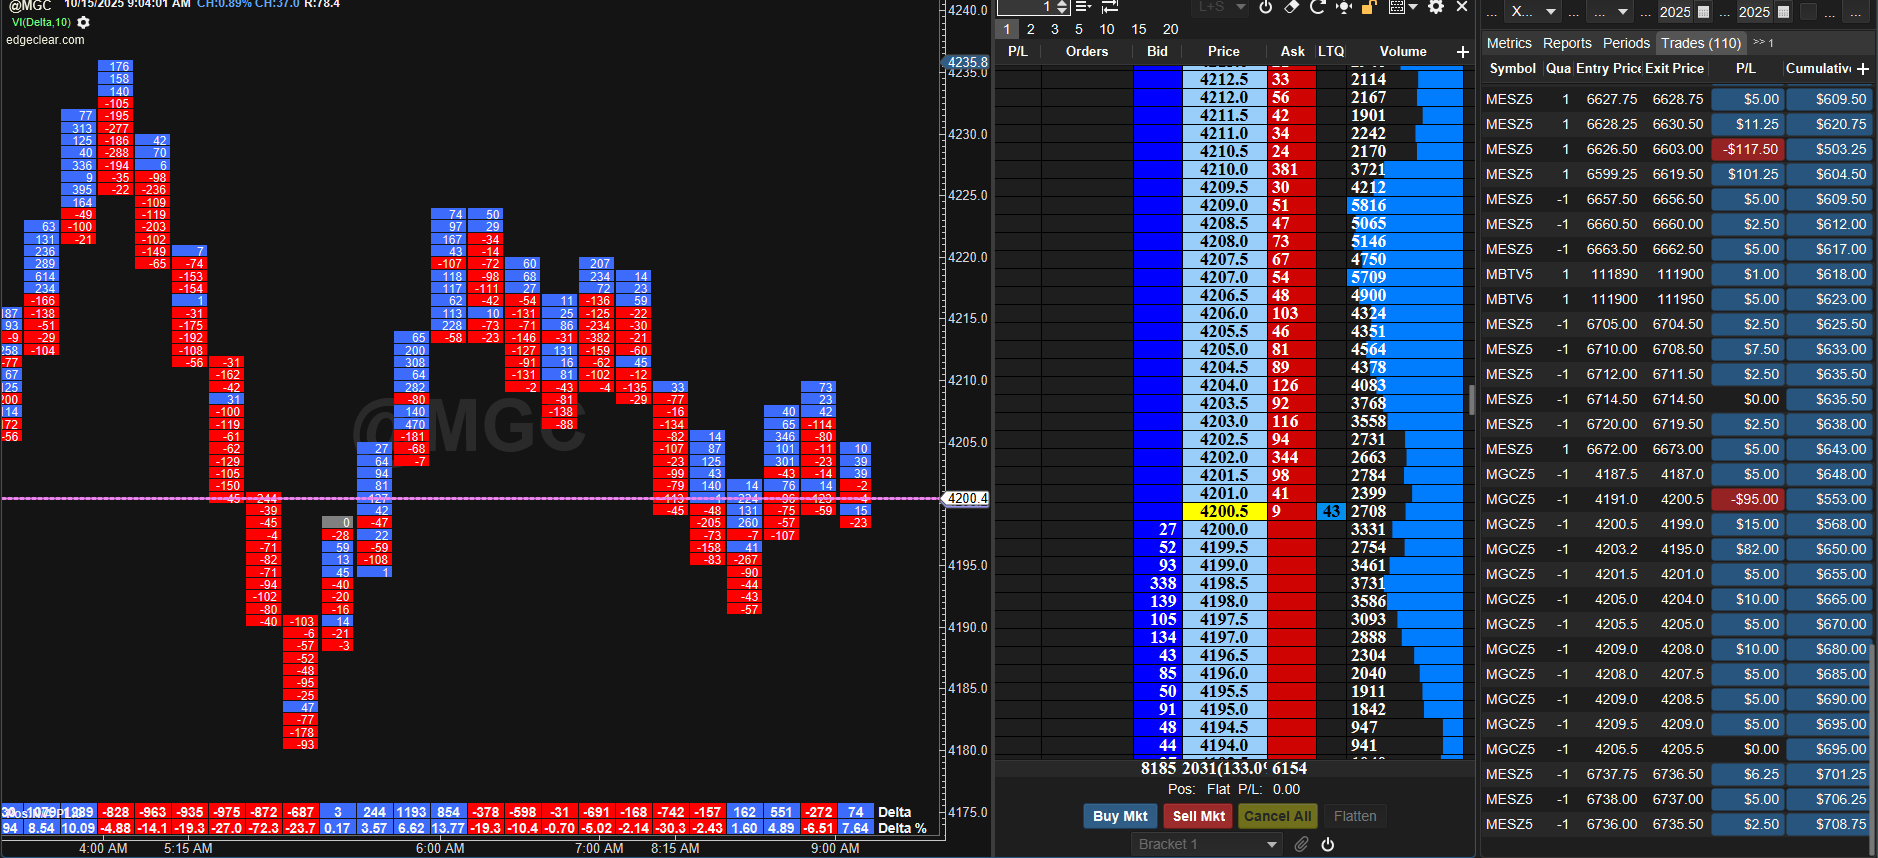Click cumulative value $708.75
Image resolution: width=1878 pixels, height=858 pixels.
point(1828,824)
